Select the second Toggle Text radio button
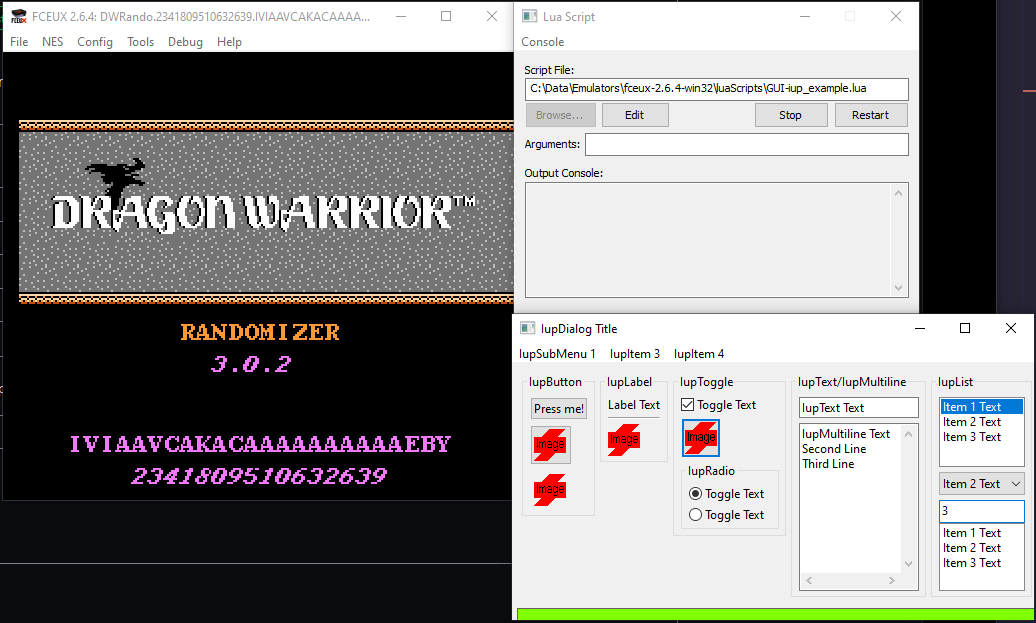 695,515
